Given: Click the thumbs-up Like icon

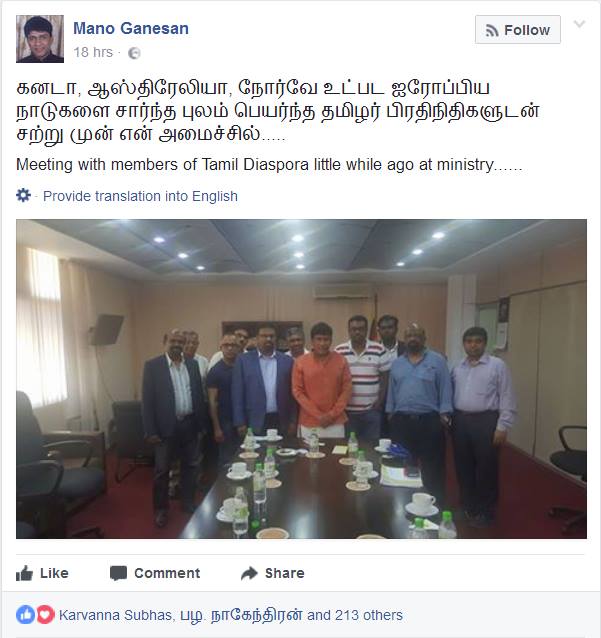Looking at the screenshot, I should click(24, 573).
